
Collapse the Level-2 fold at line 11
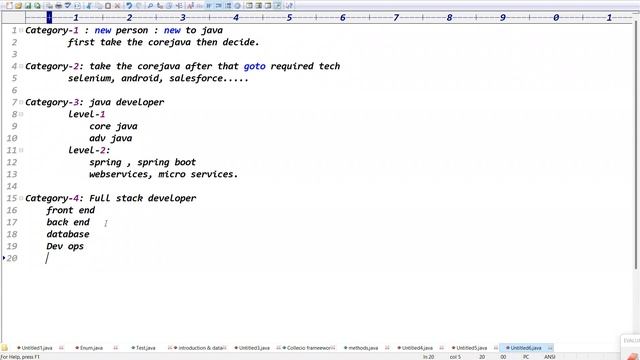[x=21, y=150]
